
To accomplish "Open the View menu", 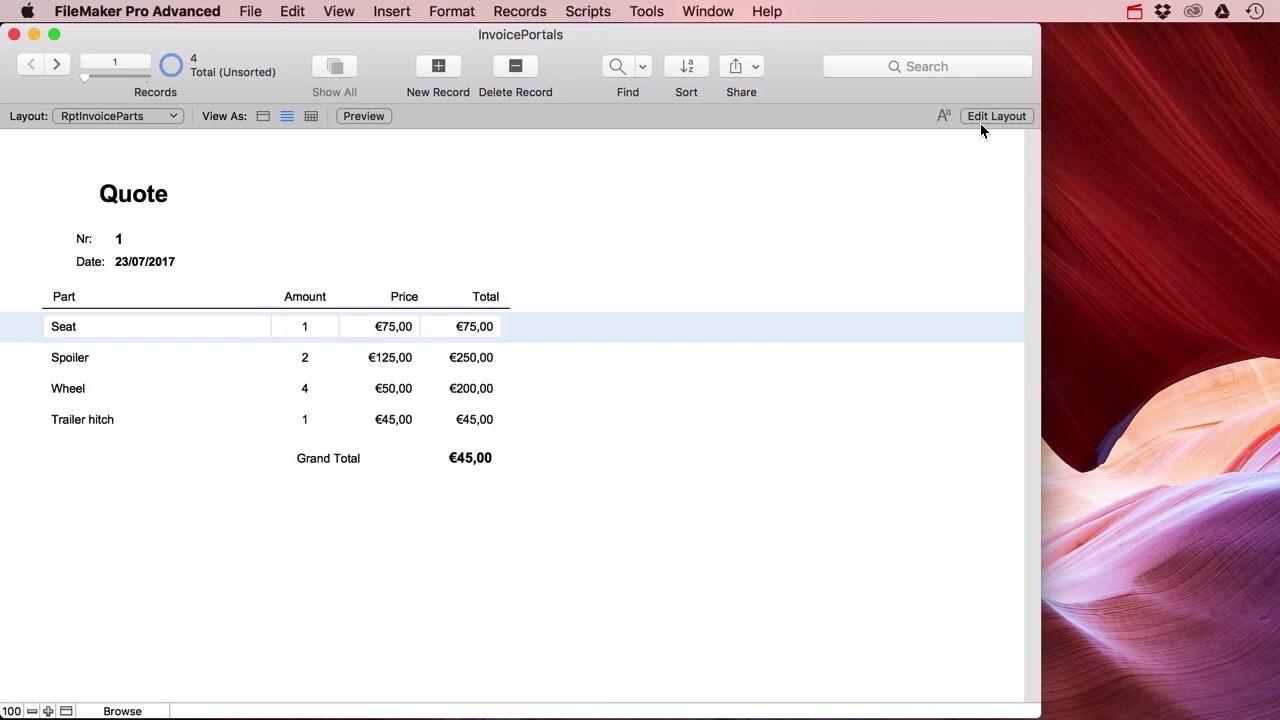I will tap(339, 11).
